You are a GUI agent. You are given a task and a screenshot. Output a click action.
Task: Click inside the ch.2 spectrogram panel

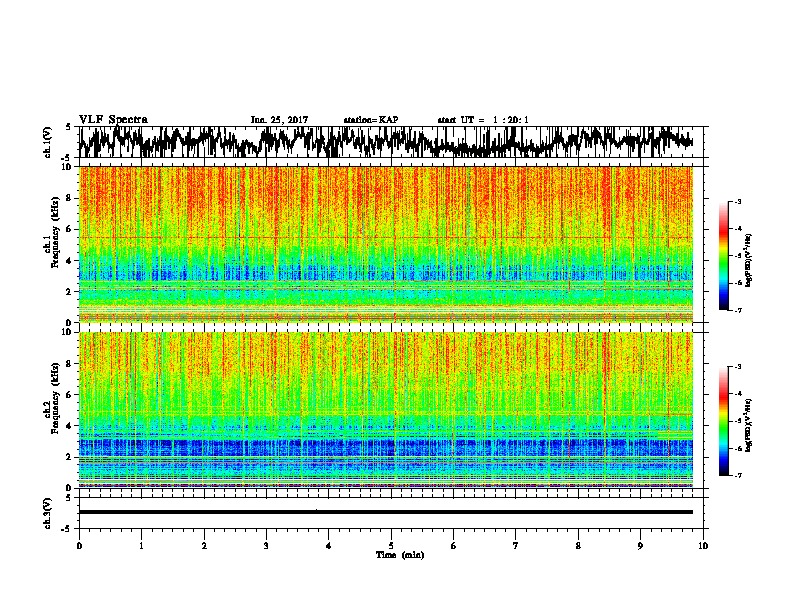(x=386, y=410)
